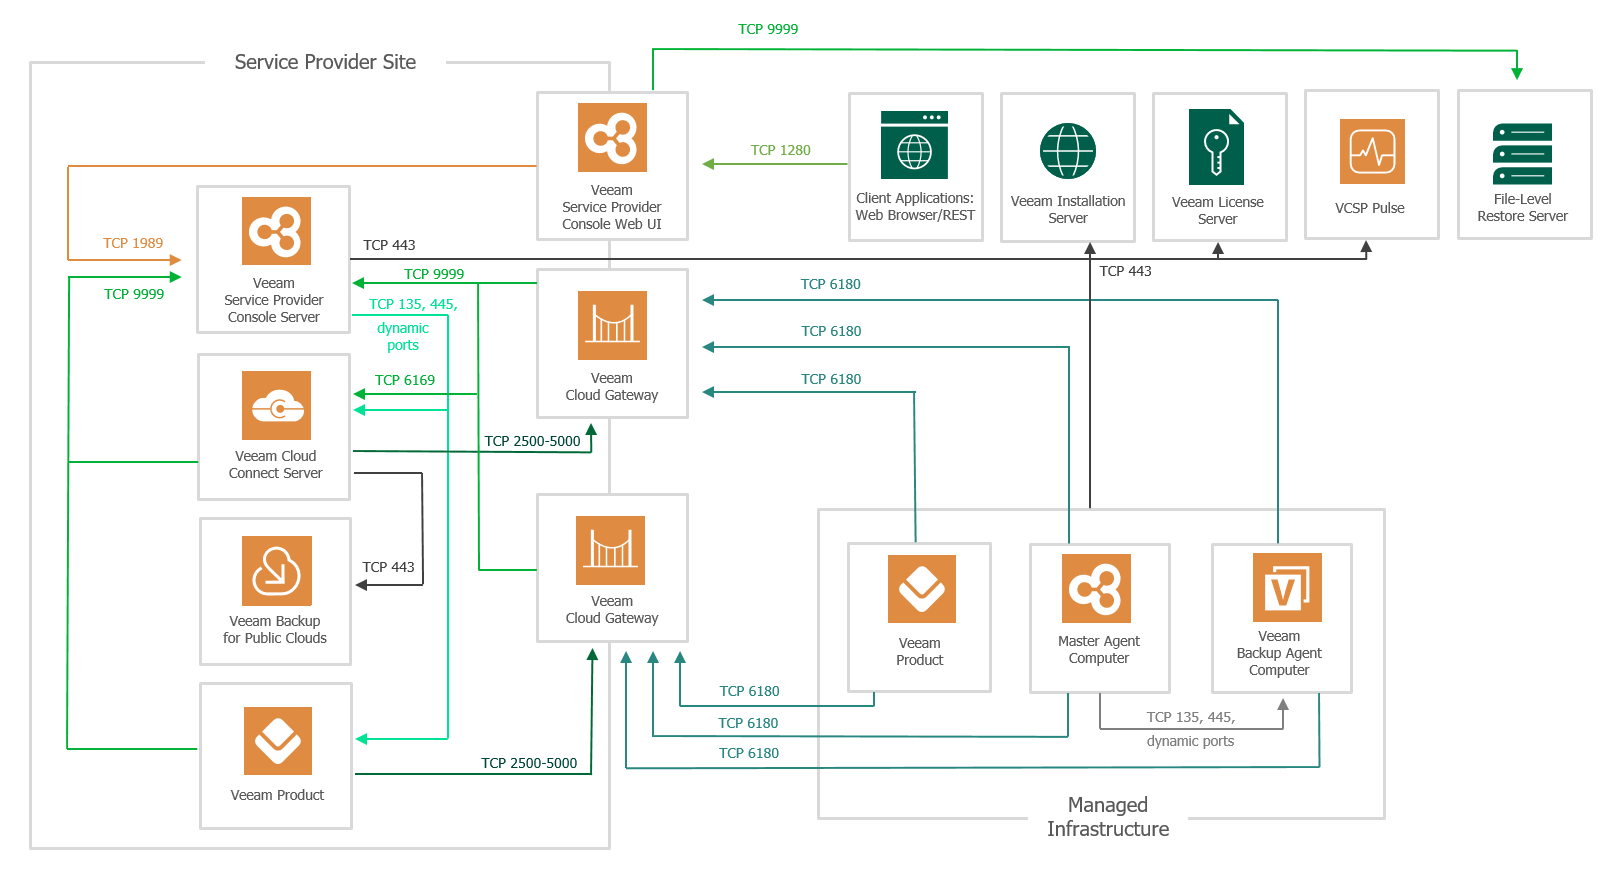Click "TCP 443" below the Veeam Installation Server

click(1125, 271)
